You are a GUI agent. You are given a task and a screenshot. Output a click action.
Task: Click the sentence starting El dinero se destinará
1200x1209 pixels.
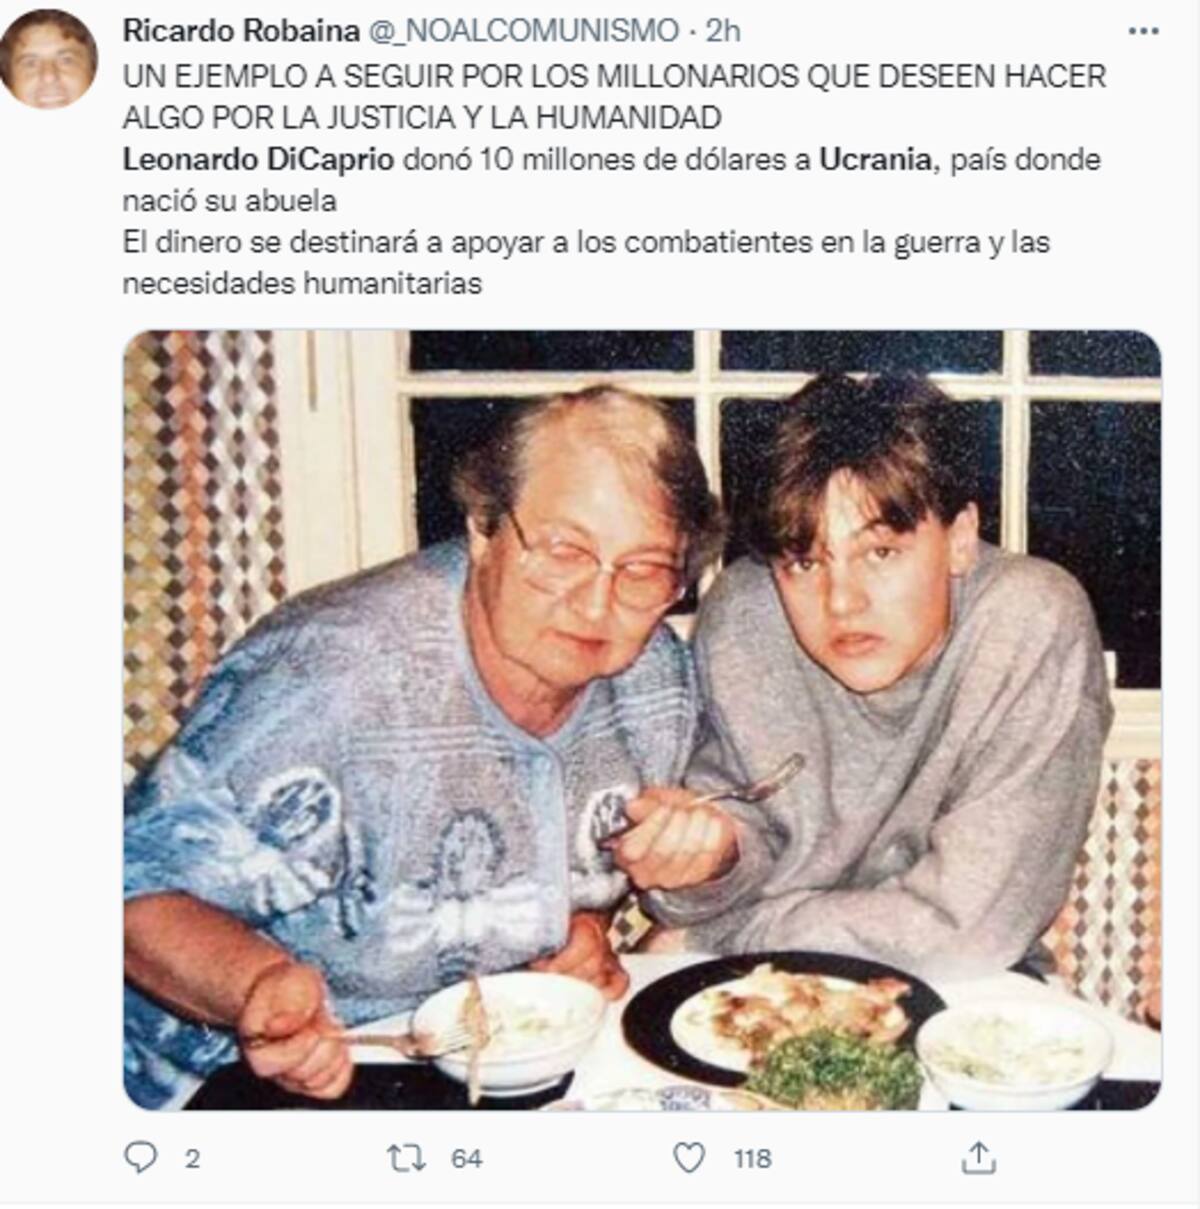(586, 242)
